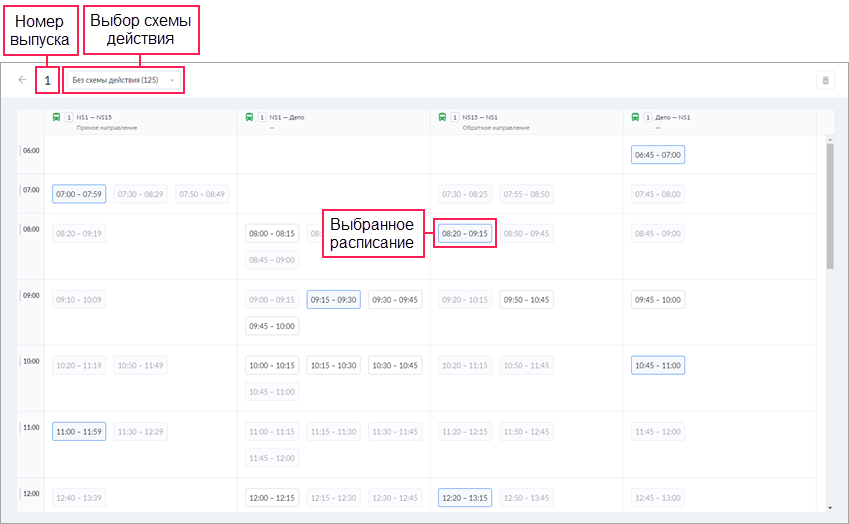Click the trash delete icon
Viewport: 849px width, 524px height.
click(x=825, y=80)
